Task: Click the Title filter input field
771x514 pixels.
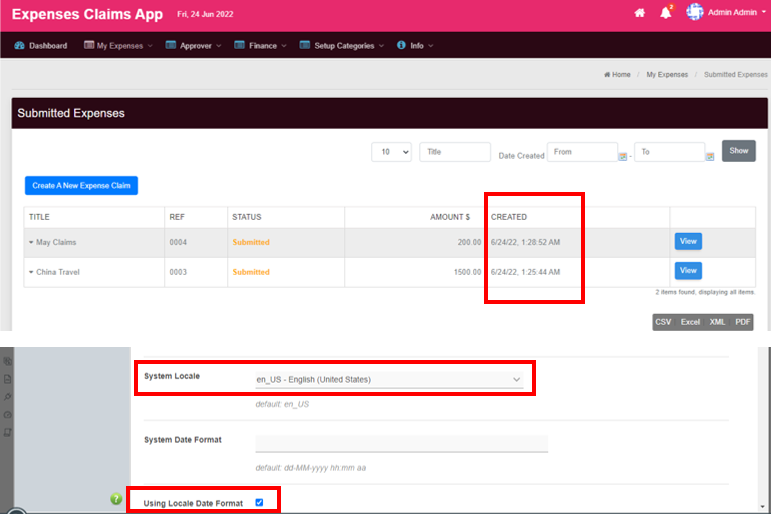Action: pos(455,152)
